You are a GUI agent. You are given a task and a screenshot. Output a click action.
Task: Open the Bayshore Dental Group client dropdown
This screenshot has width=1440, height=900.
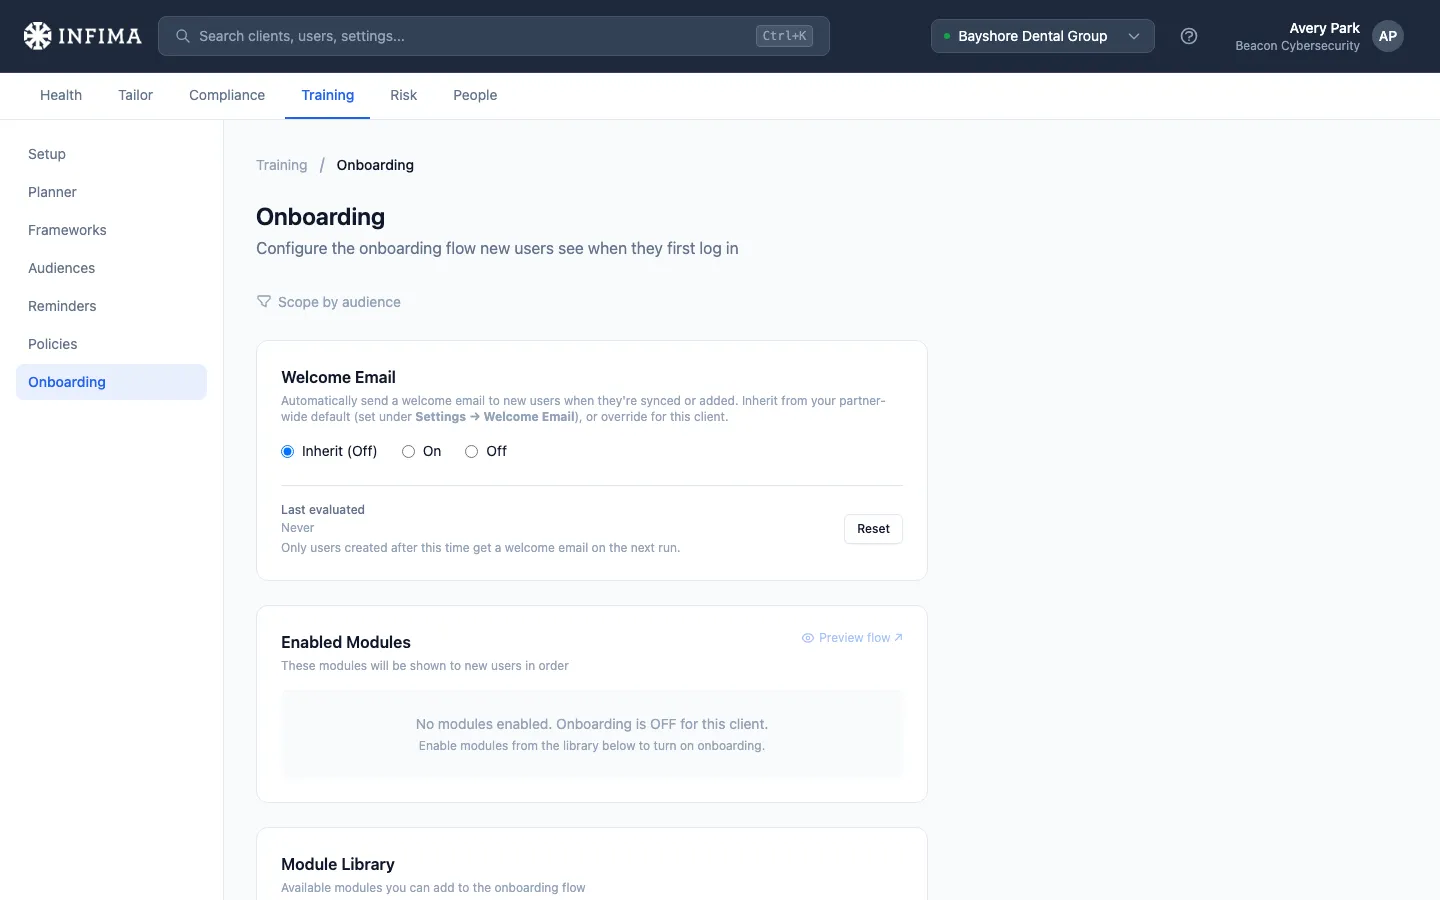coord(1042,36)
